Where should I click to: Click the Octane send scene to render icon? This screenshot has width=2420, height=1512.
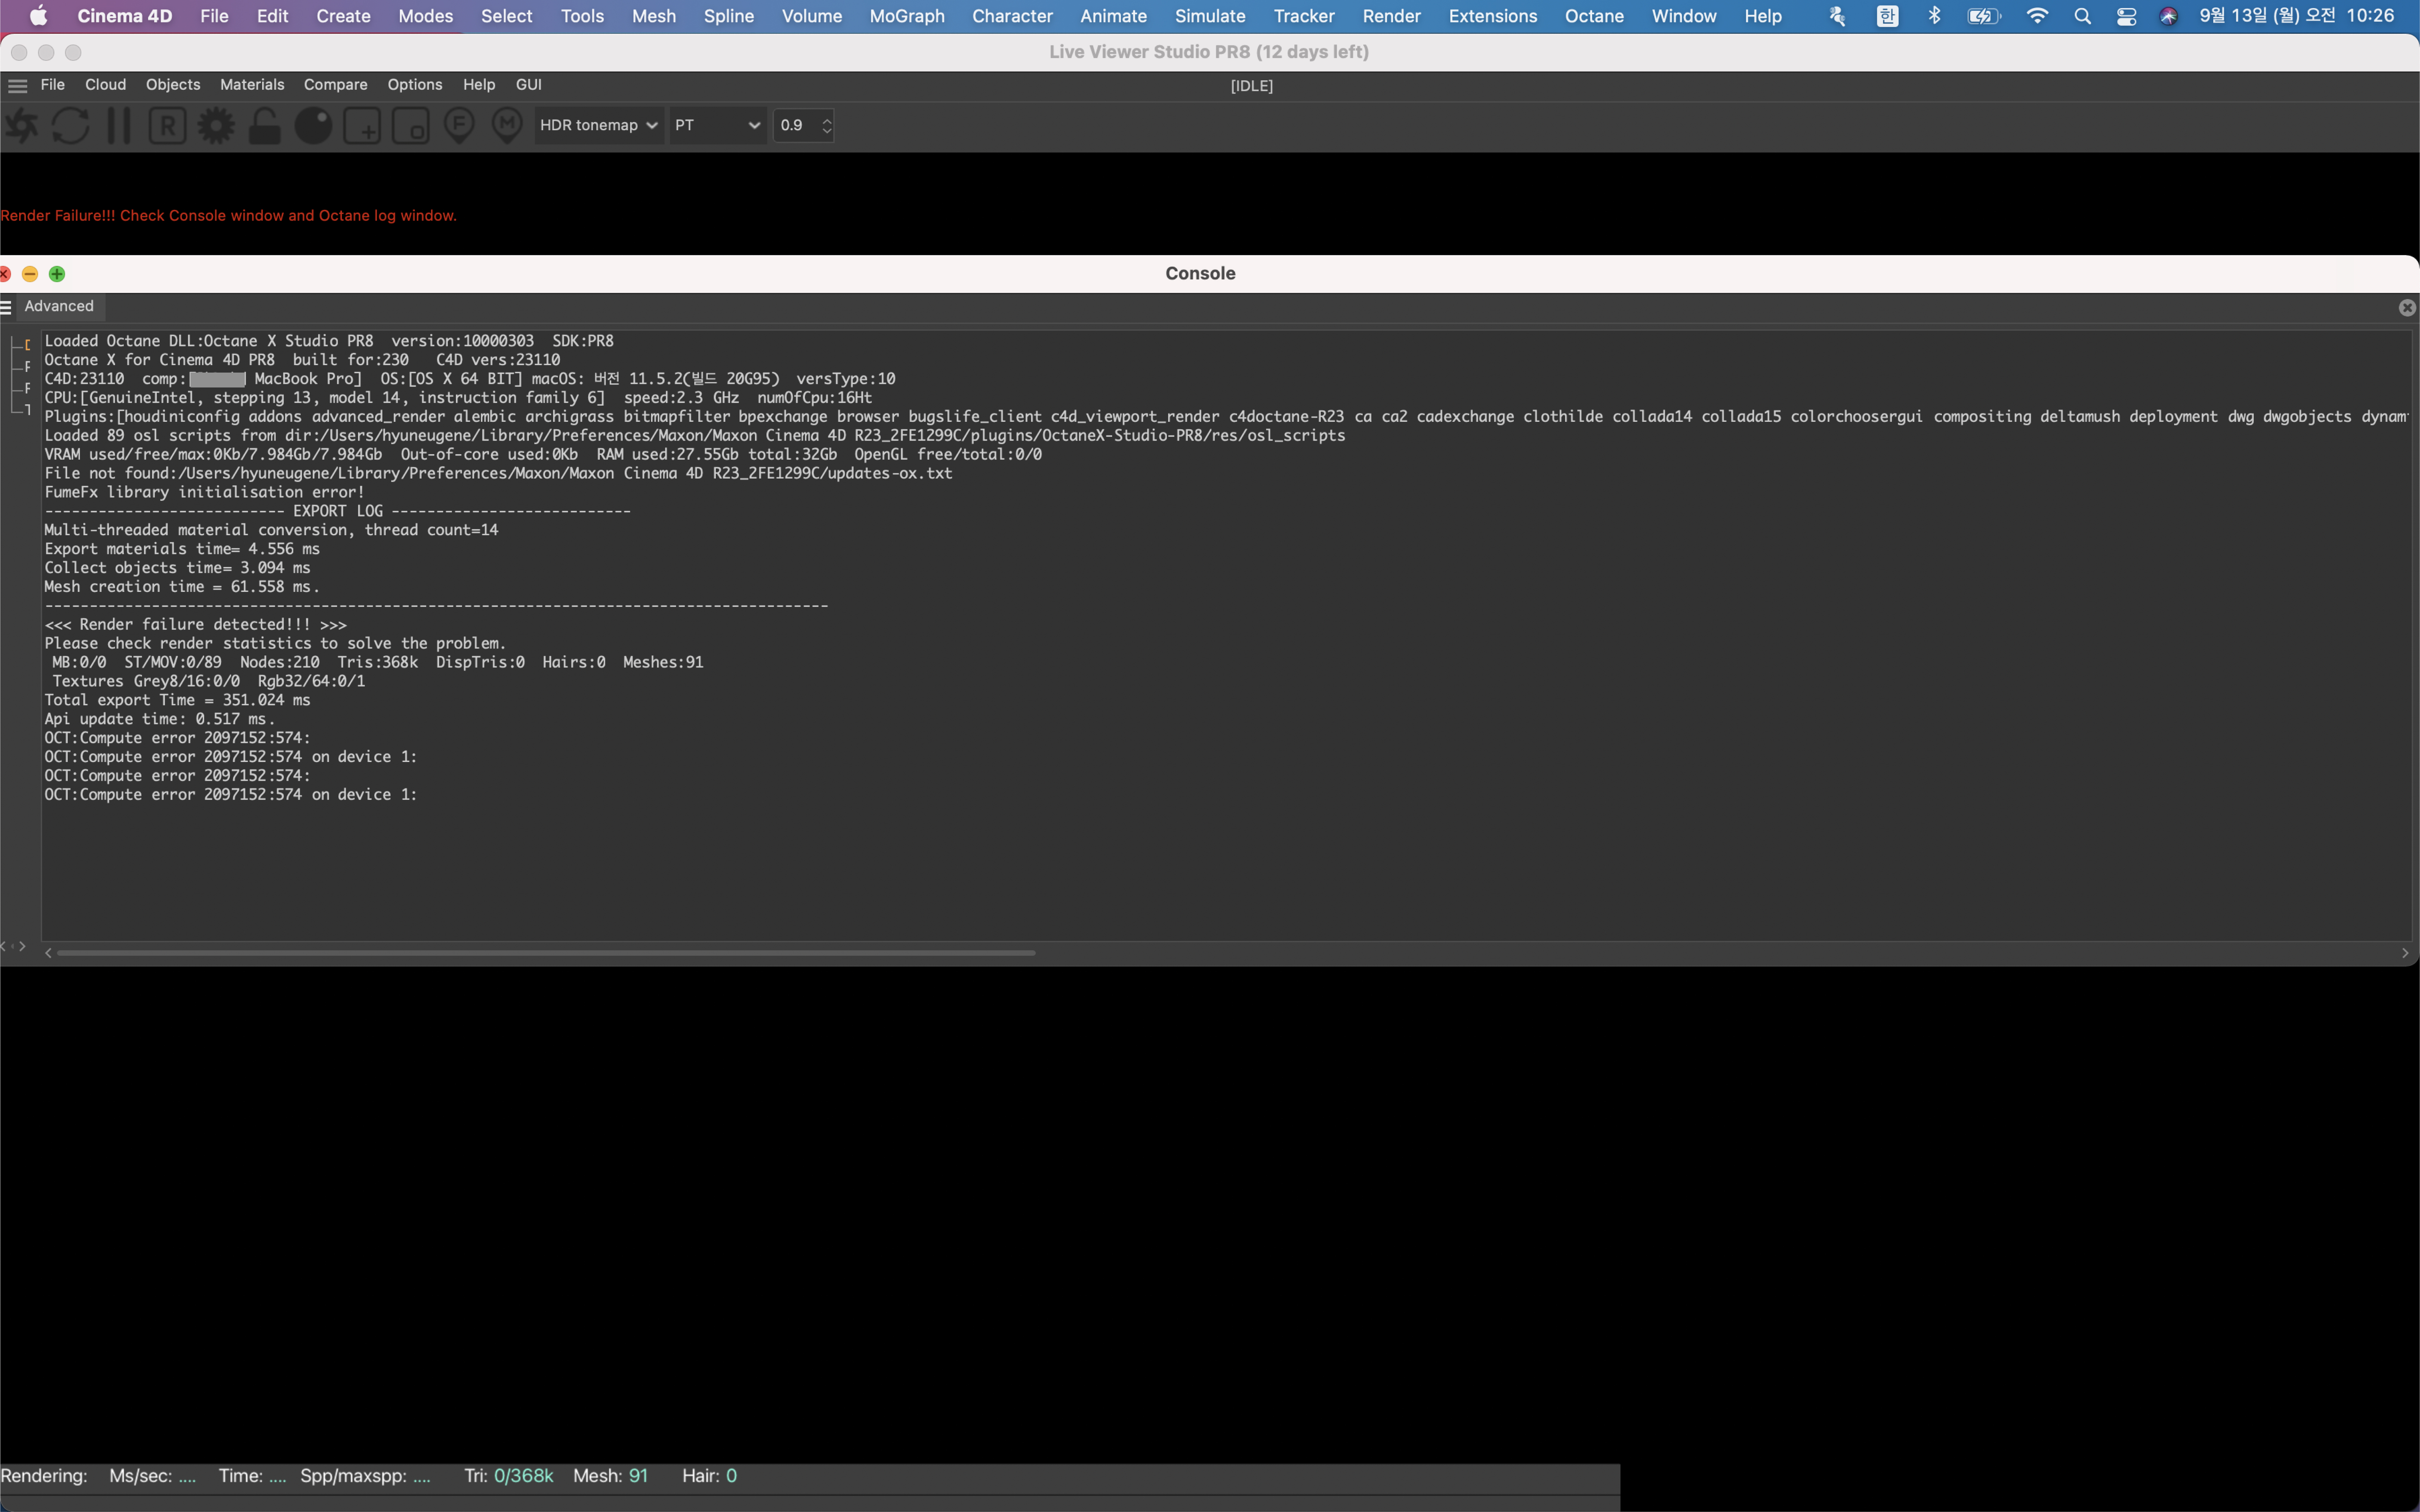click(21, 126)
